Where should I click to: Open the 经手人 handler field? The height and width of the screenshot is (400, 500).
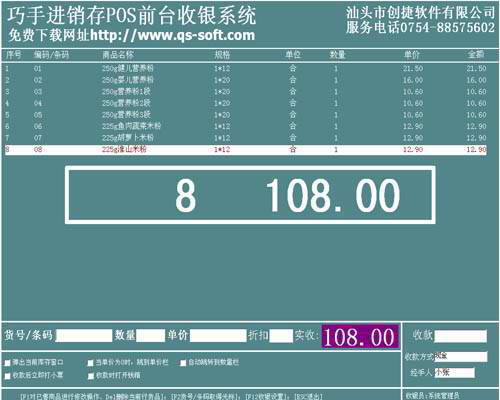click(x=454, y=372)
